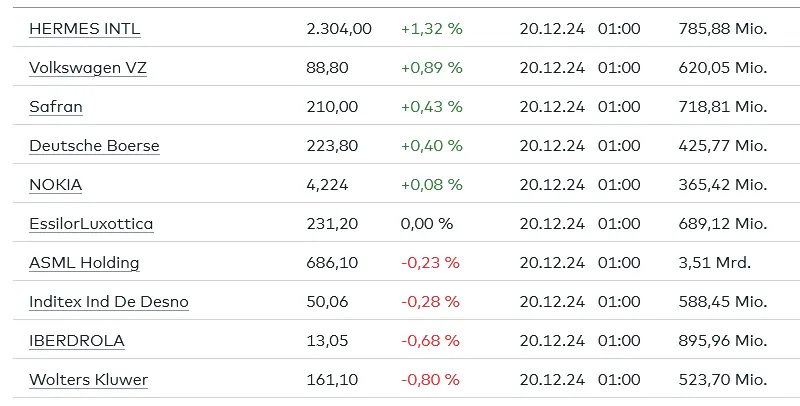Select the NOKIA stock link
Screen dimensions: 800x406
[56, 185]
